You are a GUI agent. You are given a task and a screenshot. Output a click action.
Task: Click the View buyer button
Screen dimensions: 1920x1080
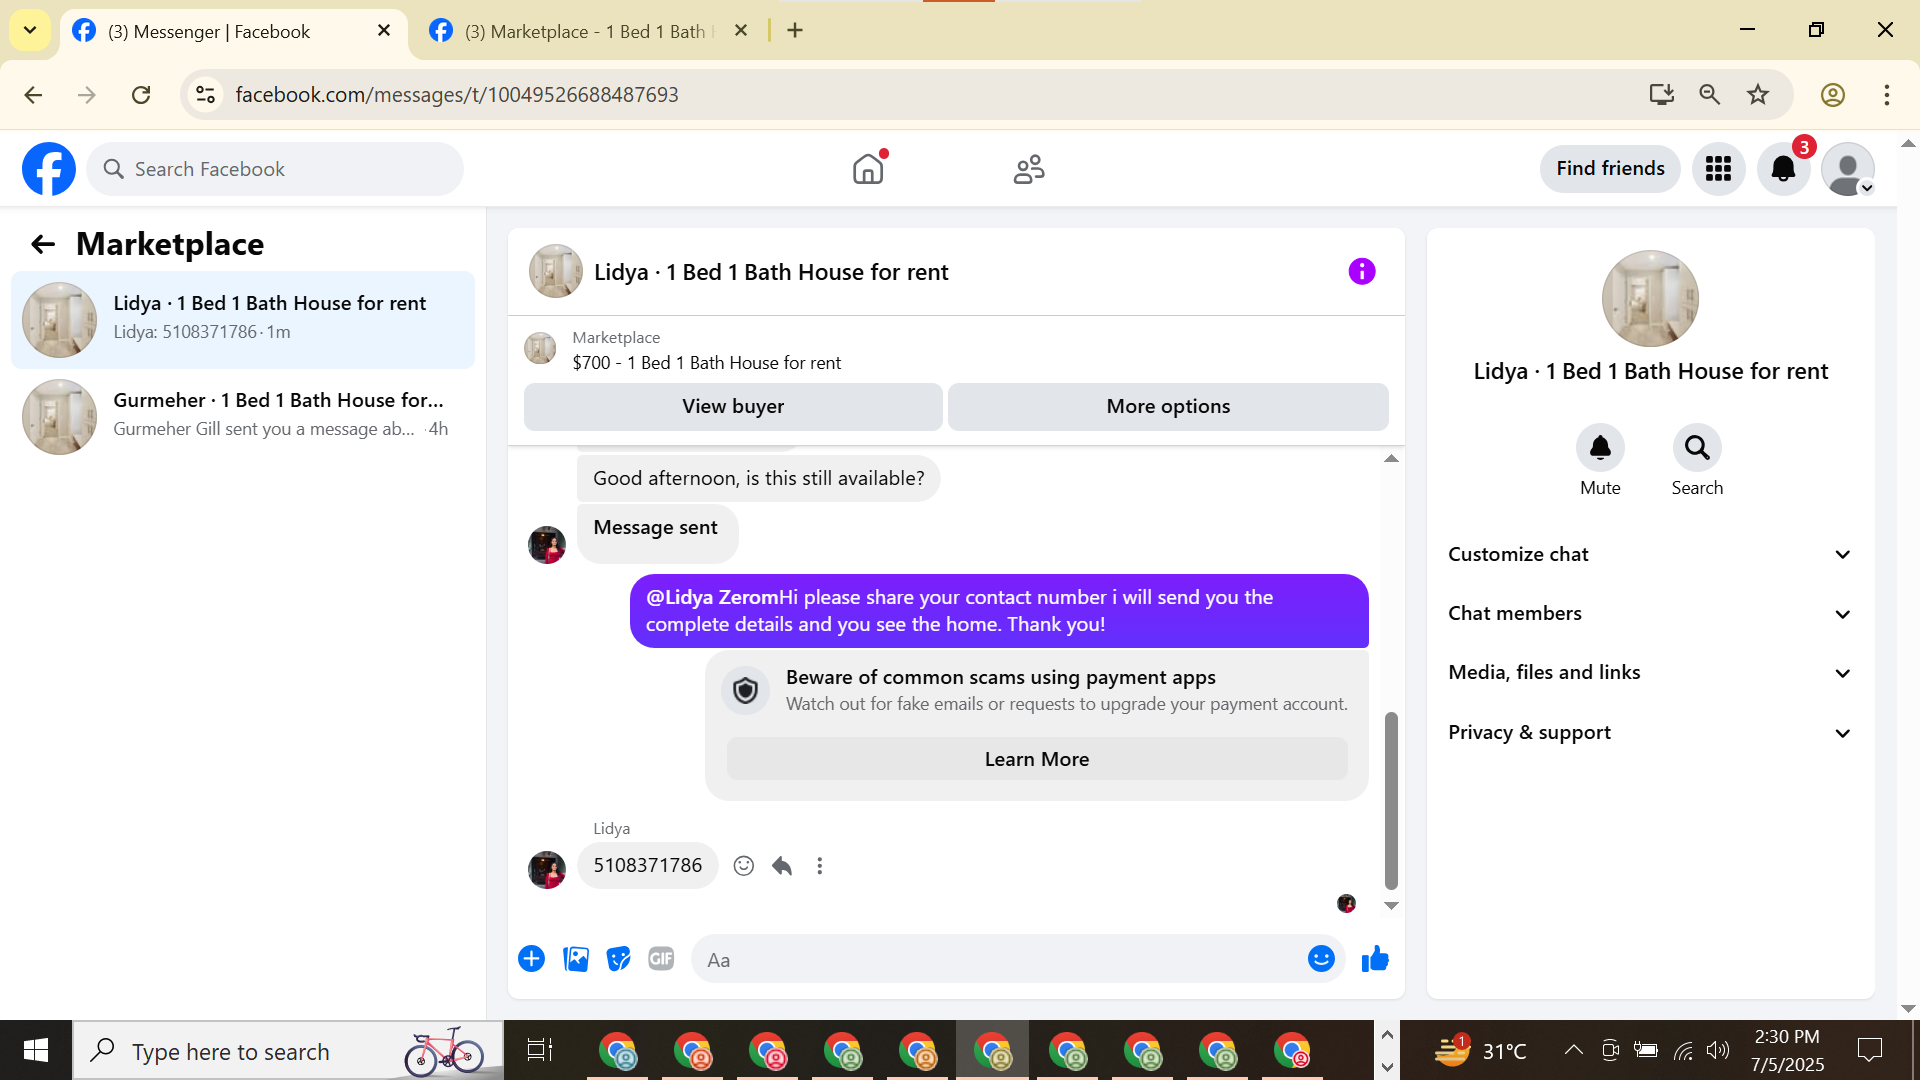[x=733, y=407]
